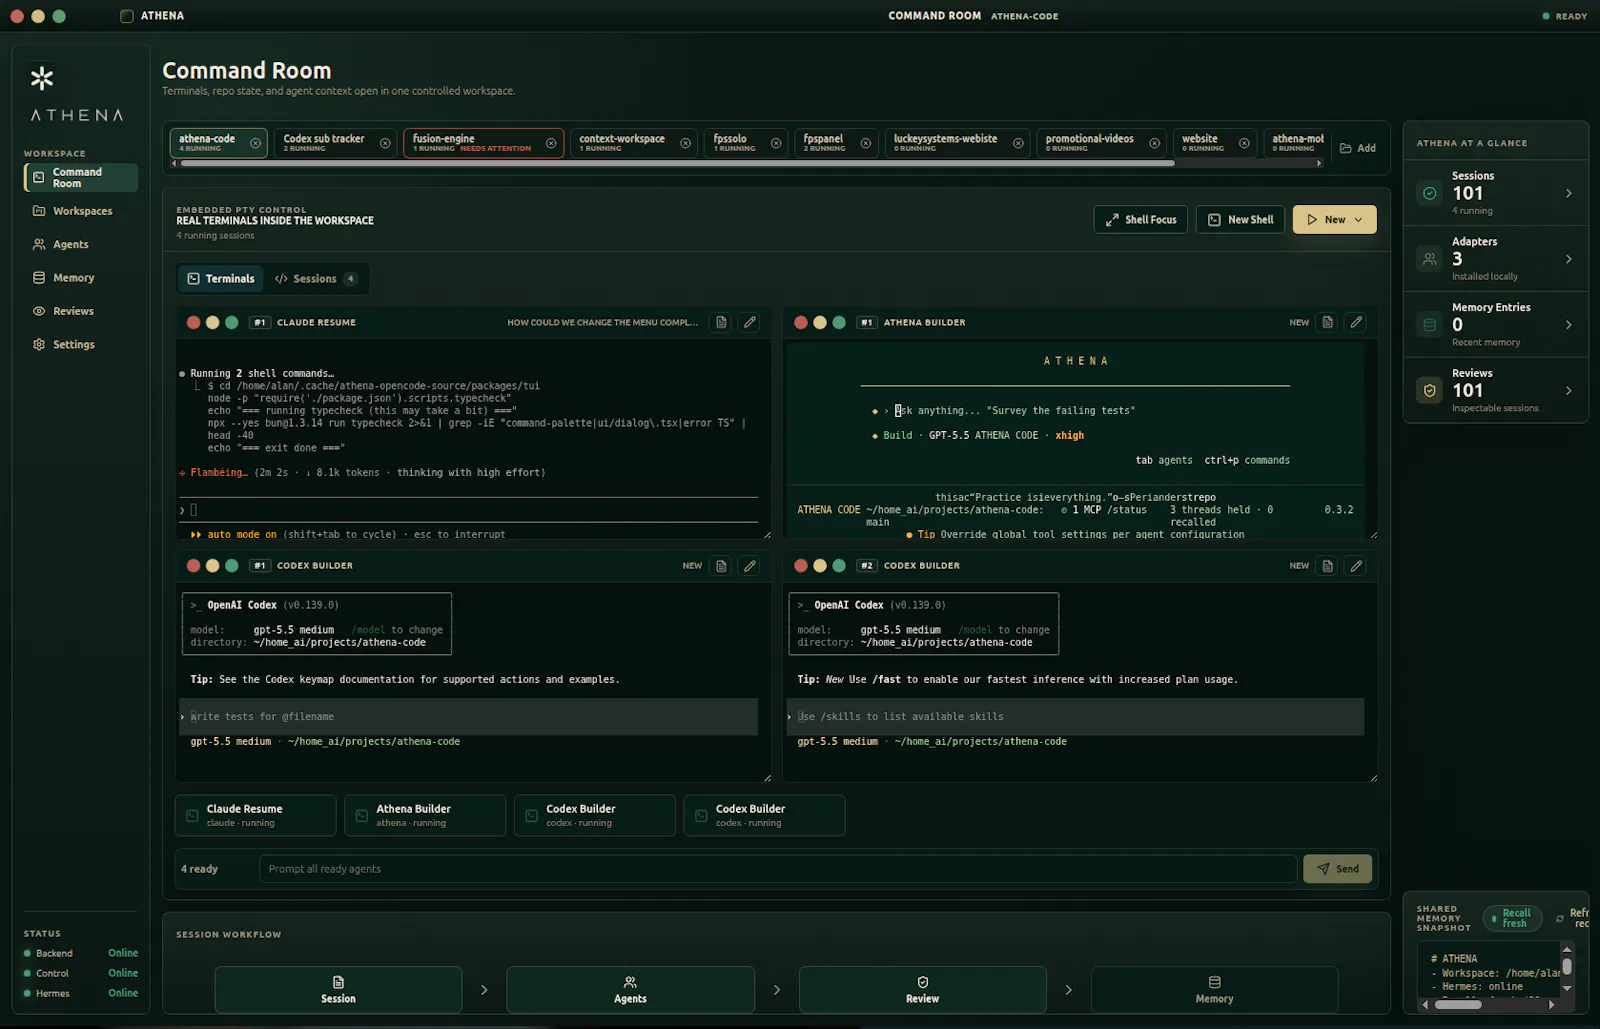The image size is (1600, 1029).
Task: Switch to the Terminals tab
Action: tap(221, 279)
